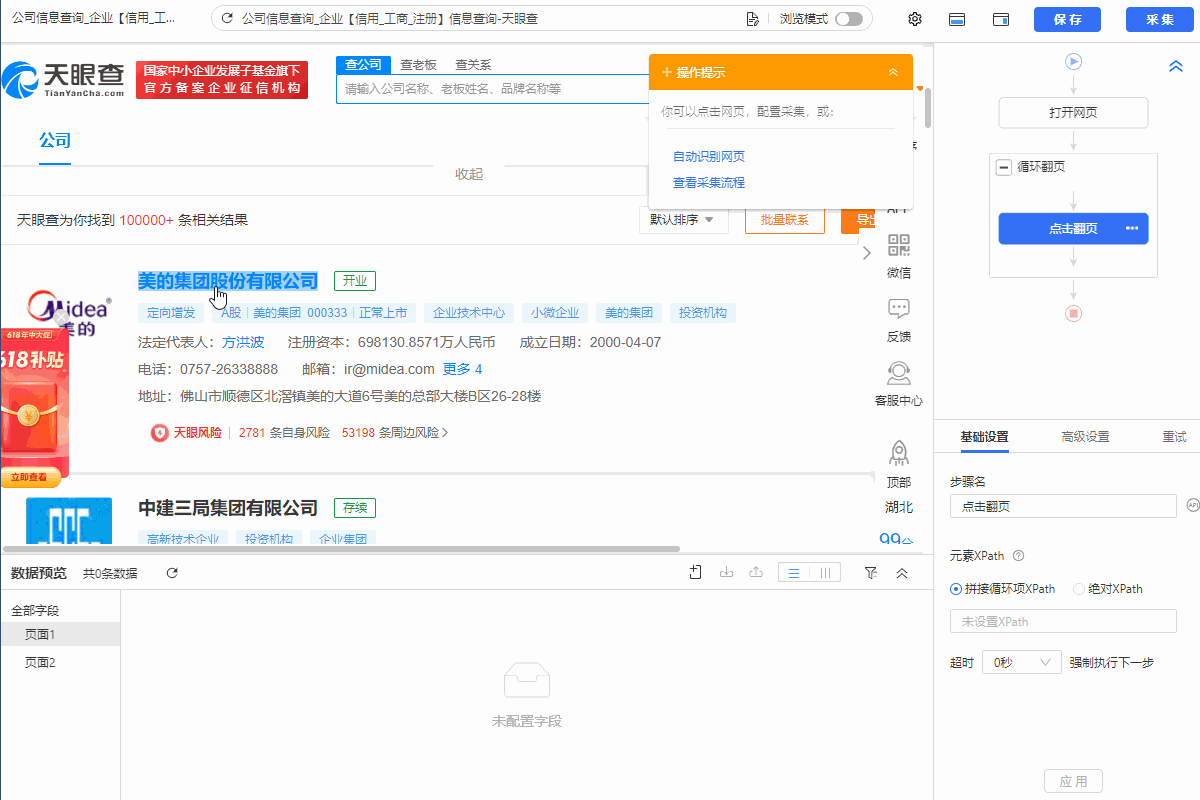The width and height of the screenshot is (1200, 800).
Task: Click the Tianyancha logo
Action: 64,79
